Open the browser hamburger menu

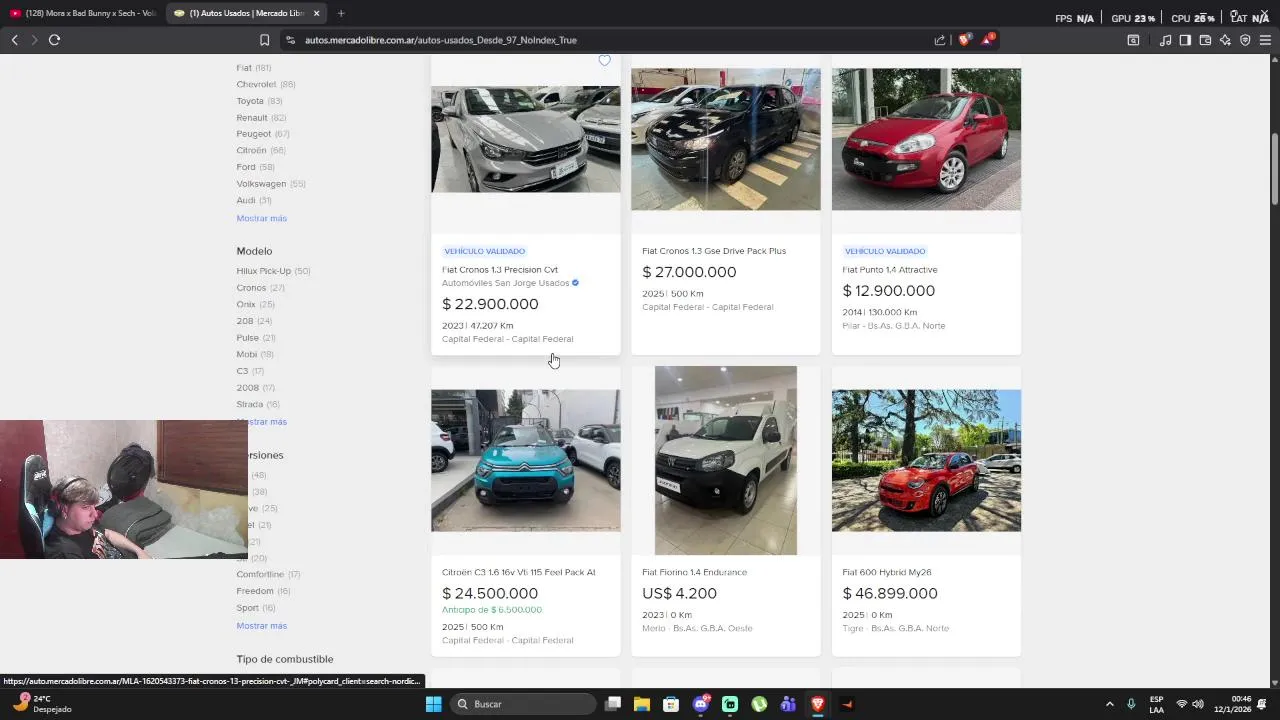point(1265,40)
